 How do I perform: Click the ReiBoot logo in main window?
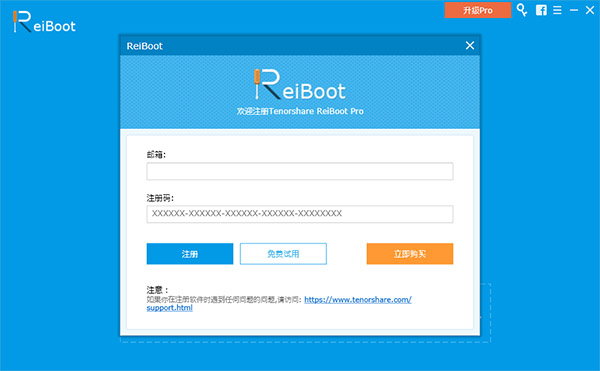[x=44, y=22]
